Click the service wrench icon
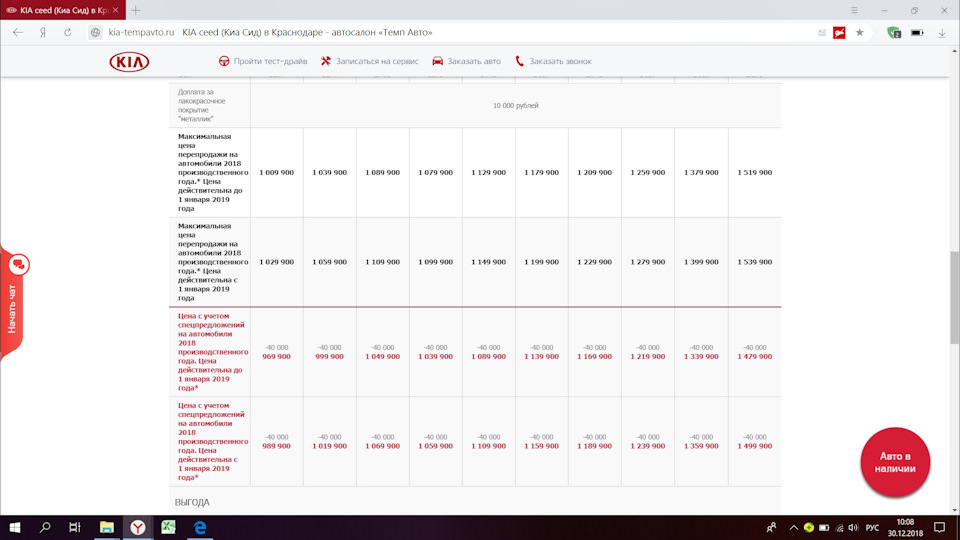This screenshot has height=540, width=960. click(326, 61)
